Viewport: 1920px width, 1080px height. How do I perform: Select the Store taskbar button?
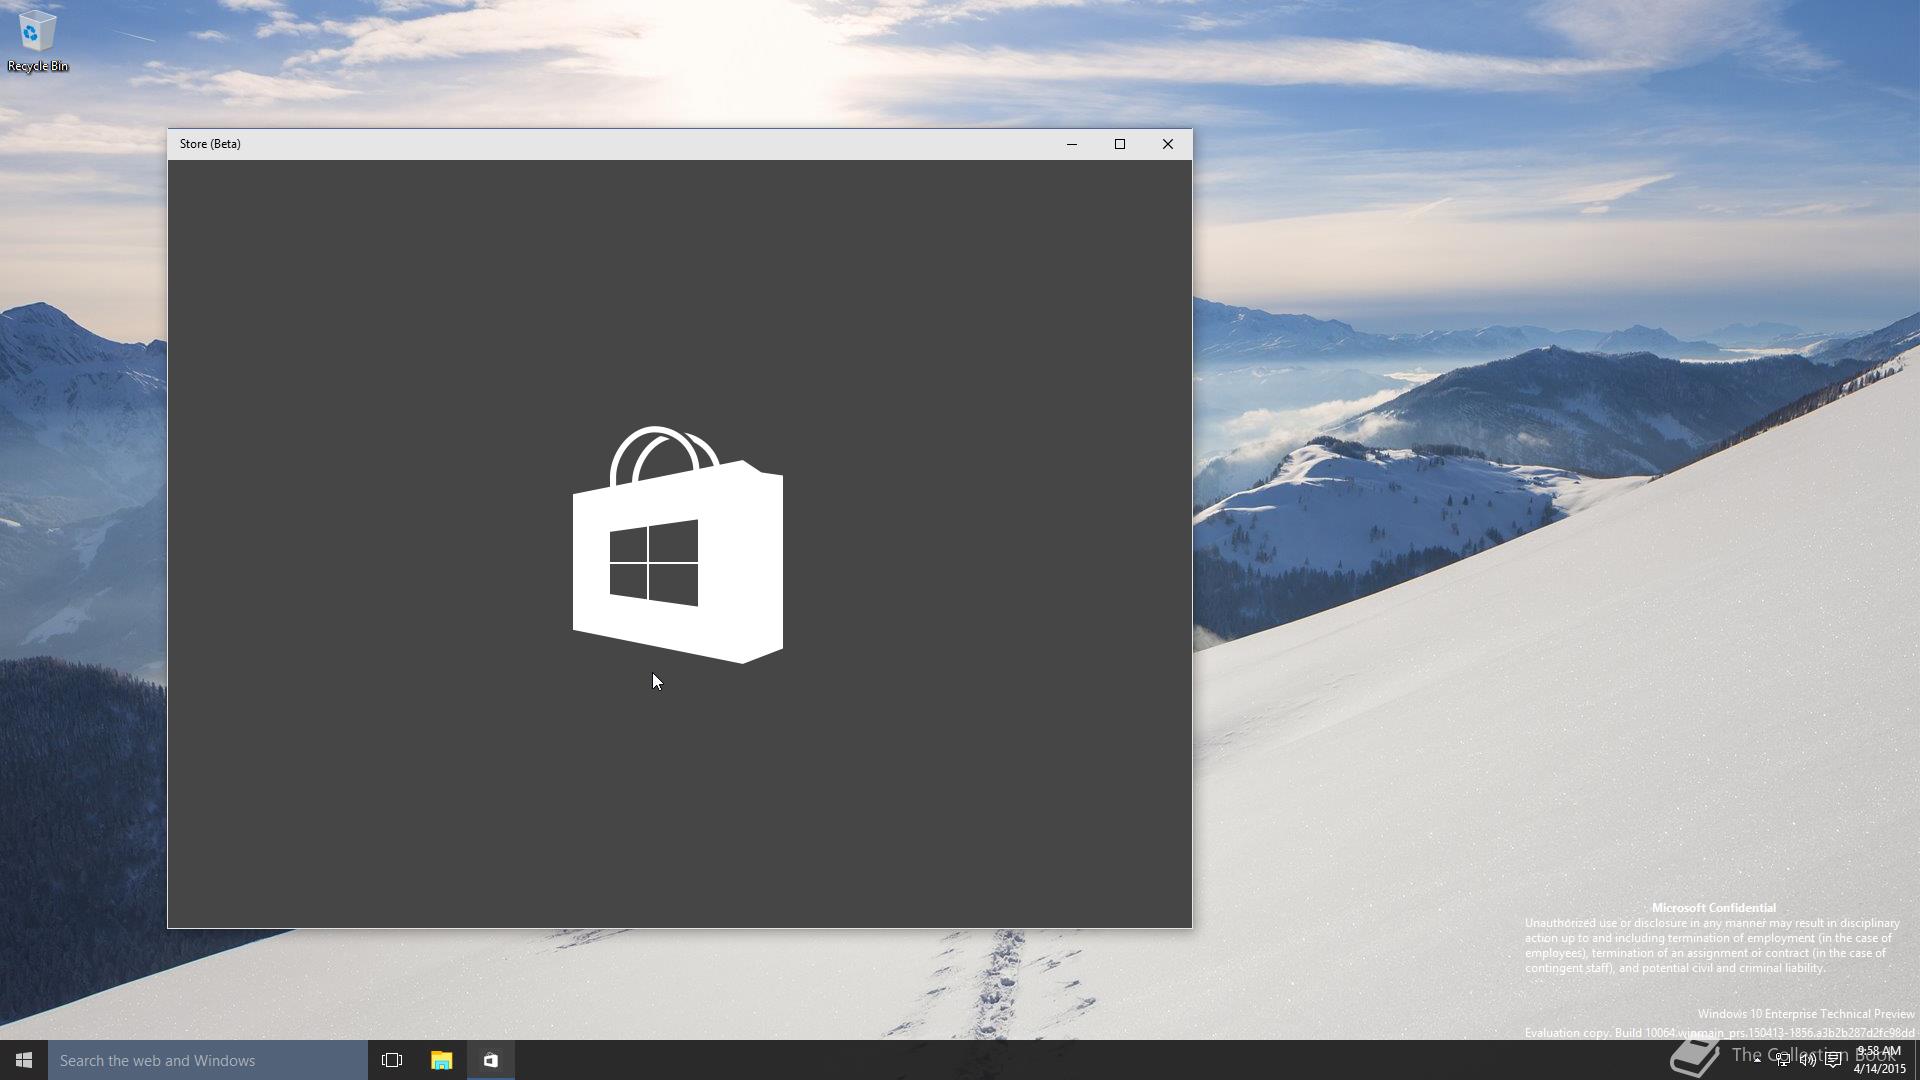pos(491,1060)
